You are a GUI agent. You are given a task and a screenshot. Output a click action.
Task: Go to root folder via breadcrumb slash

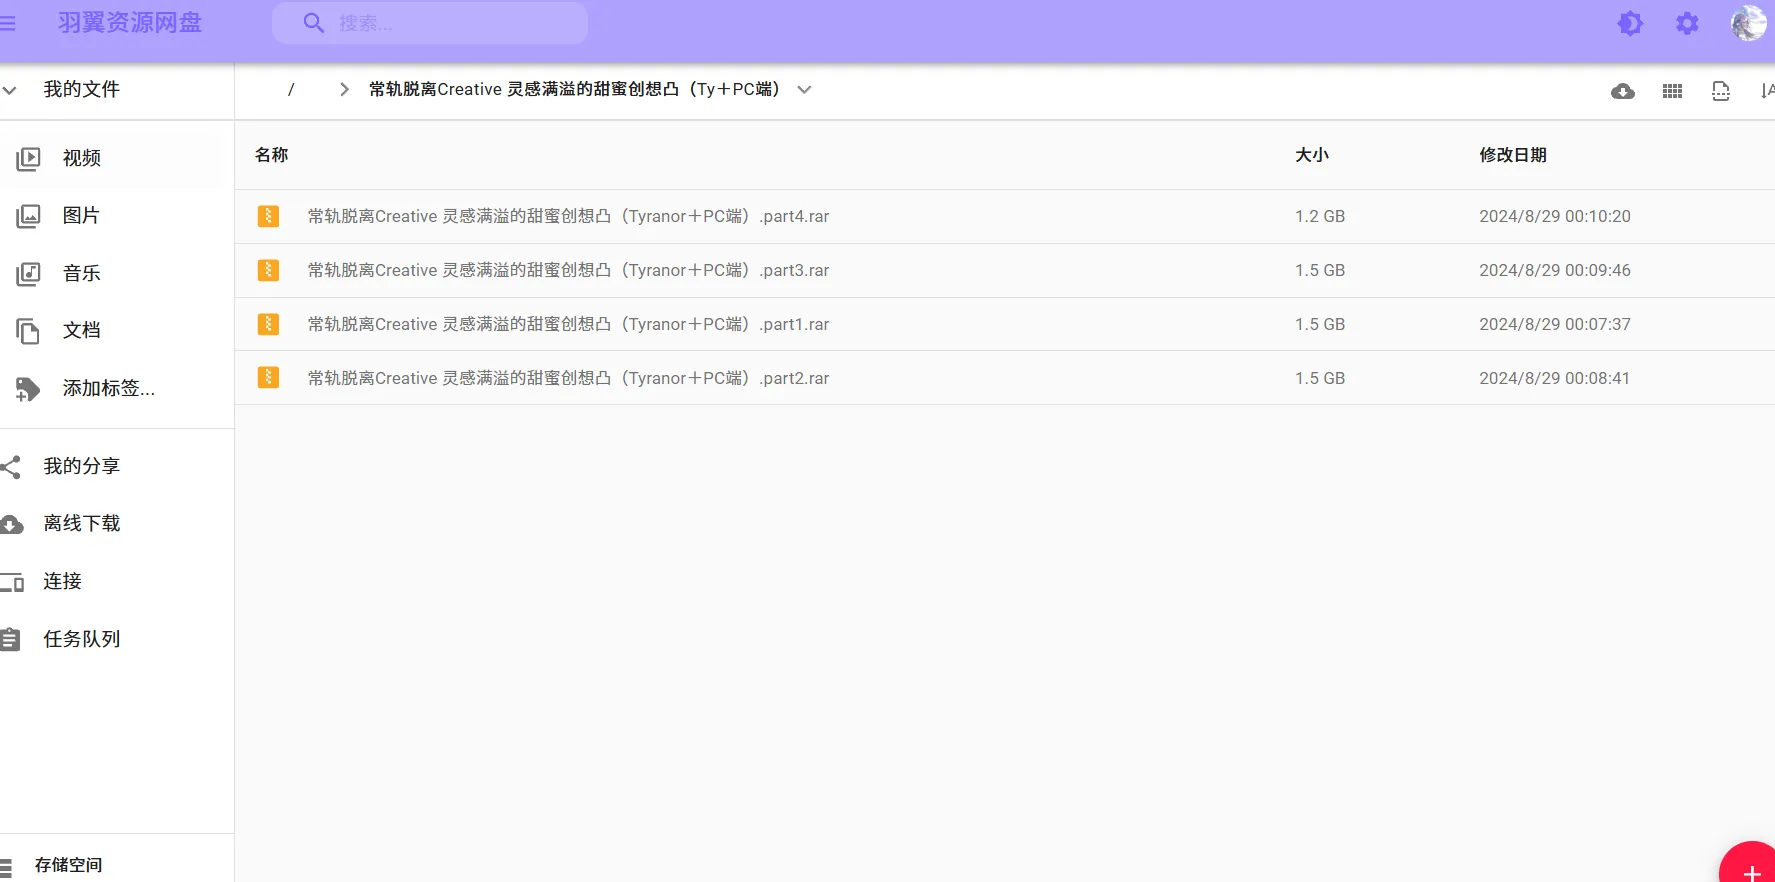(291, 90)
